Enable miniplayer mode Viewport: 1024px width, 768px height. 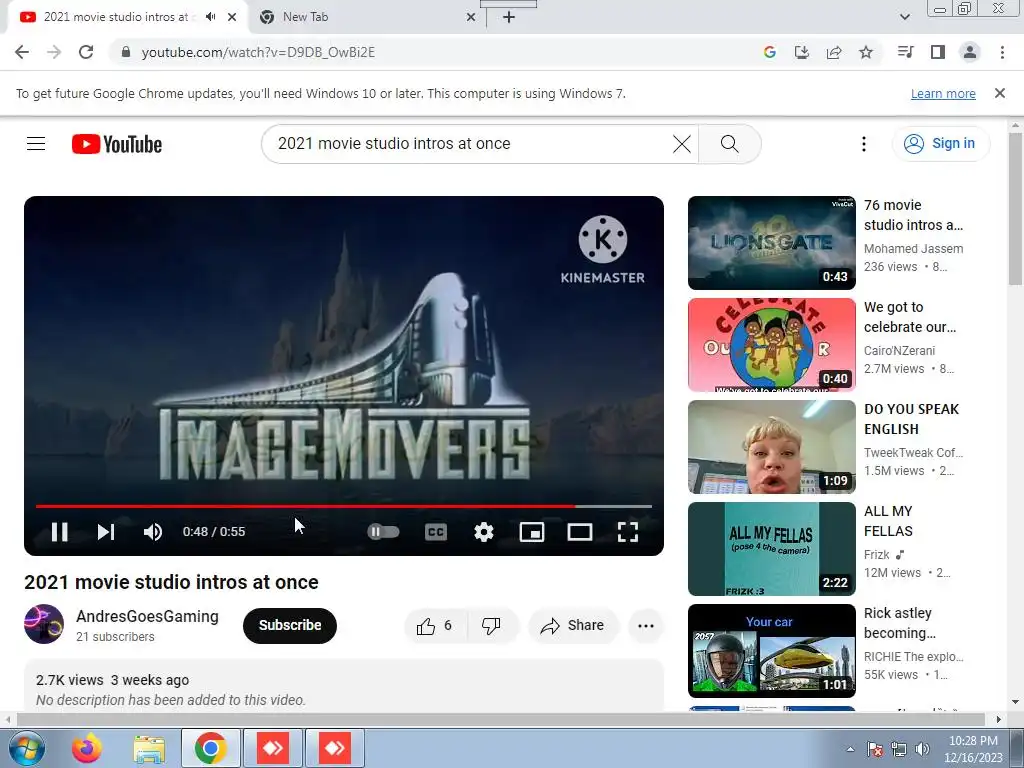532,532
